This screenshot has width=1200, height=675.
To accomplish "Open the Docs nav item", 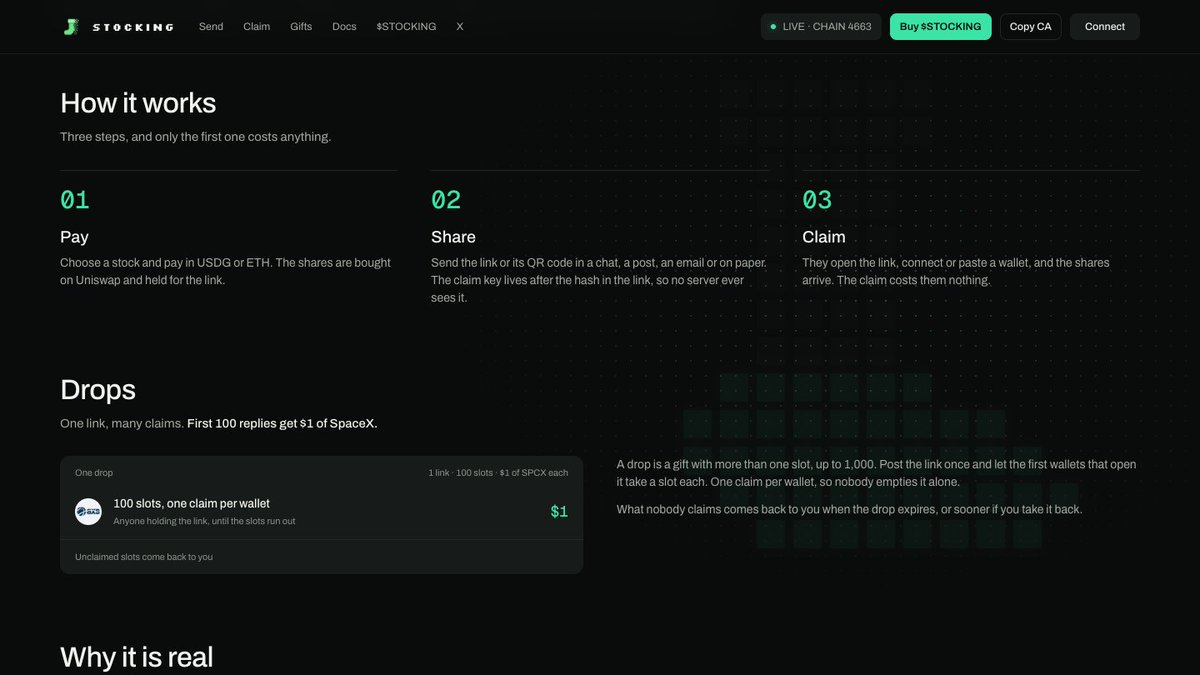I will [x=344, y=27].
